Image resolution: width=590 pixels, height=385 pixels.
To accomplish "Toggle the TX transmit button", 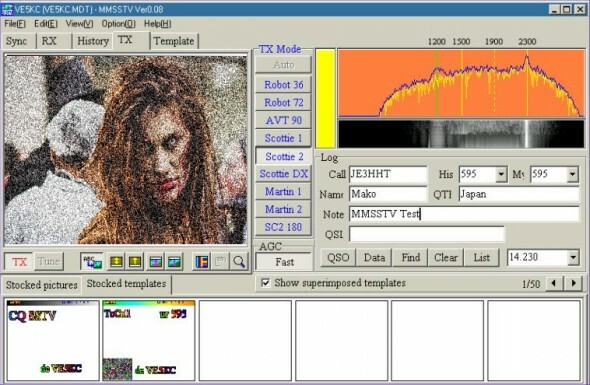I will pos(19,261).
